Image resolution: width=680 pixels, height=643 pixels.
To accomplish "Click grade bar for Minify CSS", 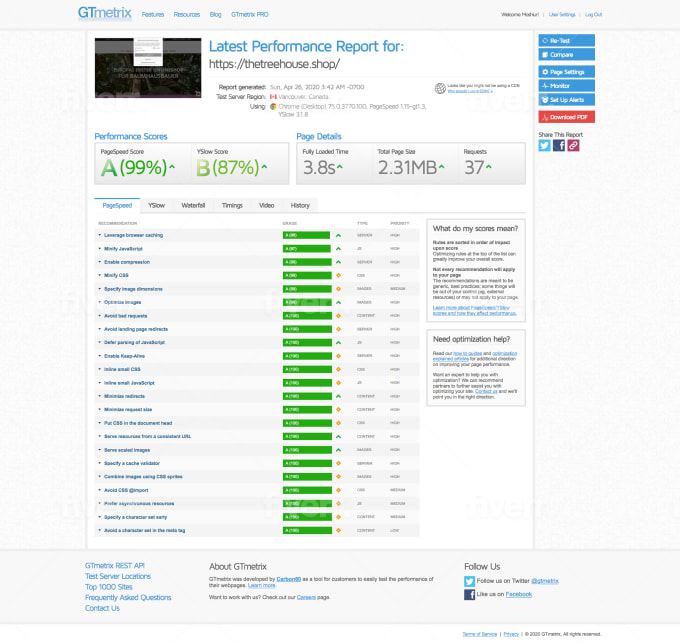I will 307,275.
